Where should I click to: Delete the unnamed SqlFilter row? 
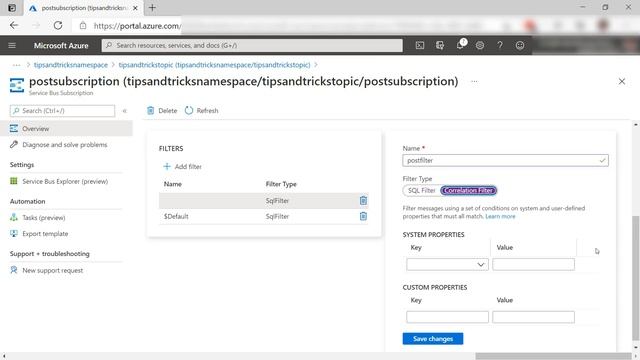[363, 200]
